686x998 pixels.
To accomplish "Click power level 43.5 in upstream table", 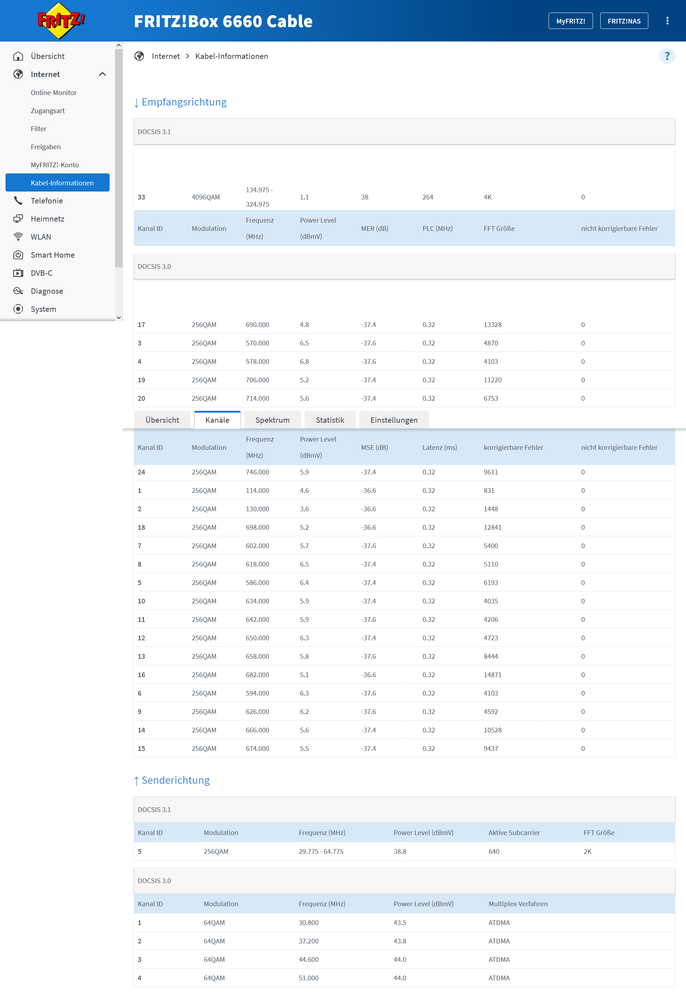I will [x=400, y=923].
